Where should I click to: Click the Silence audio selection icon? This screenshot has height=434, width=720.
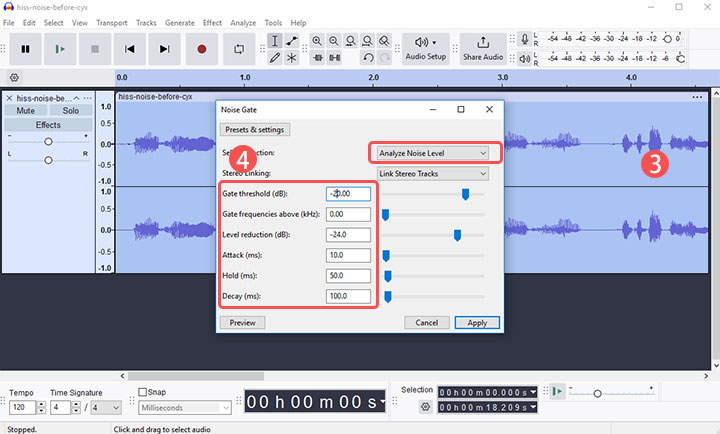[x=334, y=58]
